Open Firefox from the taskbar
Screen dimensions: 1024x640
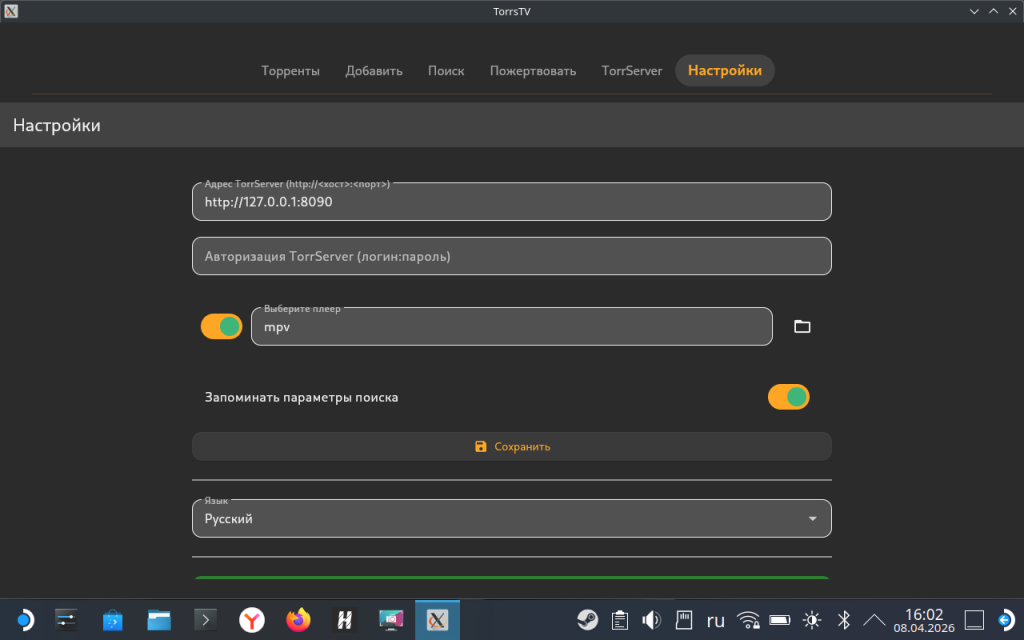[x=298, y=620]
